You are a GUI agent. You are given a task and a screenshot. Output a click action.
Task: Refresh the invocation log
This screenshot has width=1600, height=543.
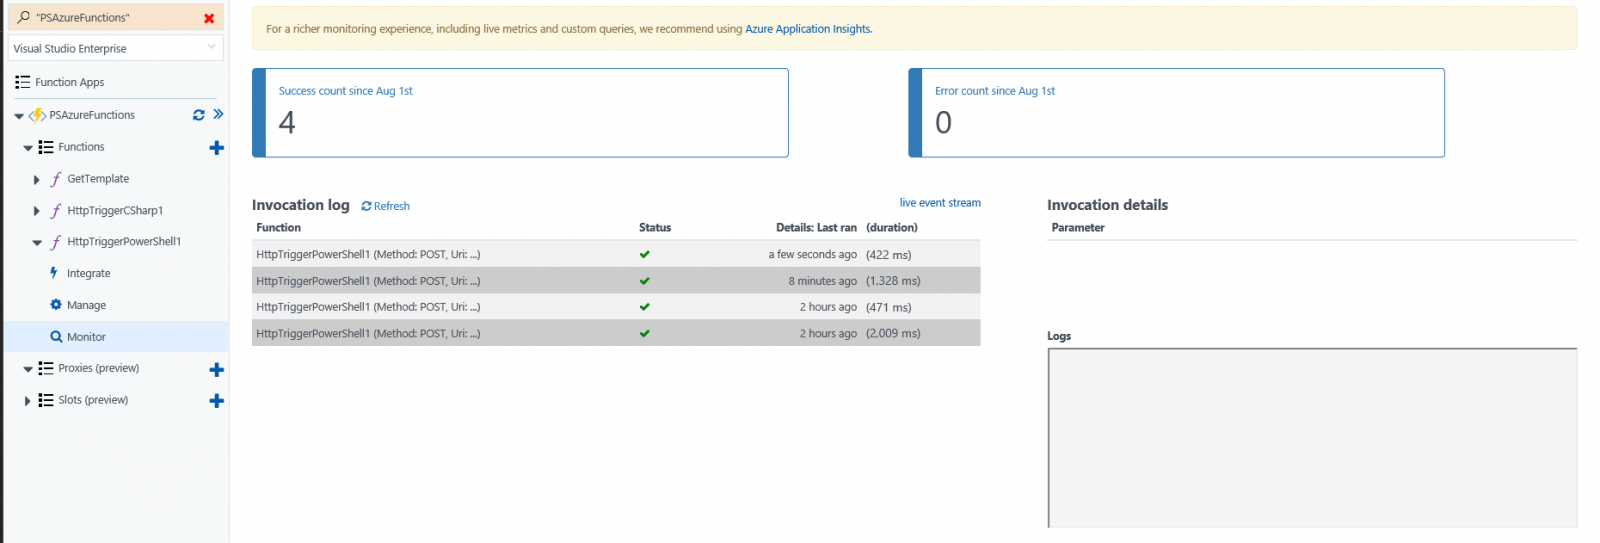tap(385, 206)
